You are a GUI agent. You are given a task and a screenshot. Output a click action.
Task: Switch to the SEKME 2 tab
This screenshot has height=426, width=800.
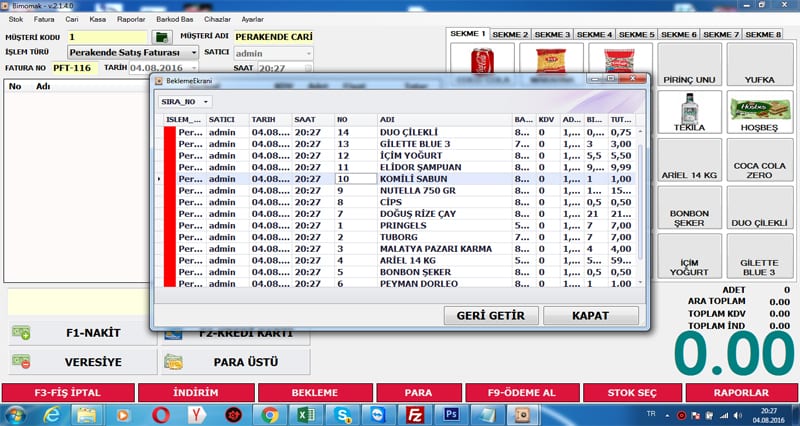(510, 35)
